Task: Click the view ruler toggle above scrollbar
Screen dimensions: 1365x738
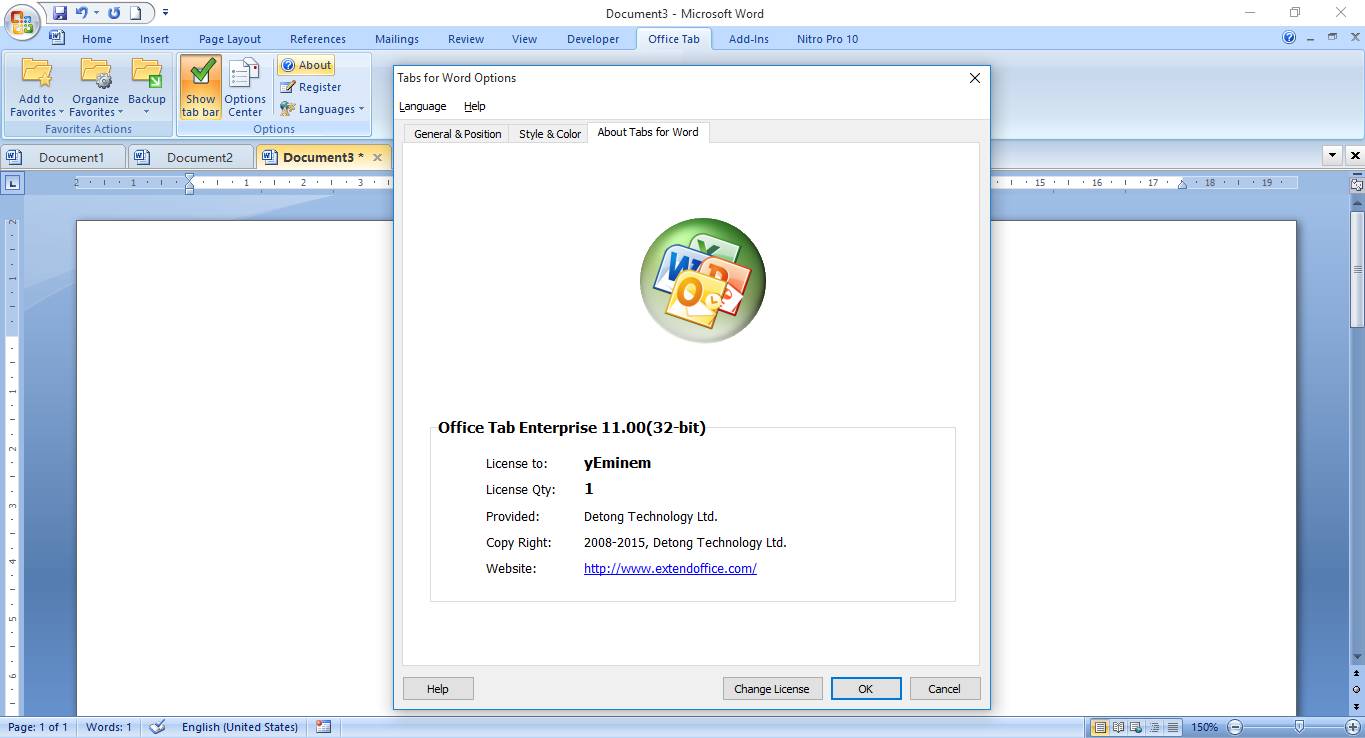Action: pyautogui.click(x=1357, y=184)
